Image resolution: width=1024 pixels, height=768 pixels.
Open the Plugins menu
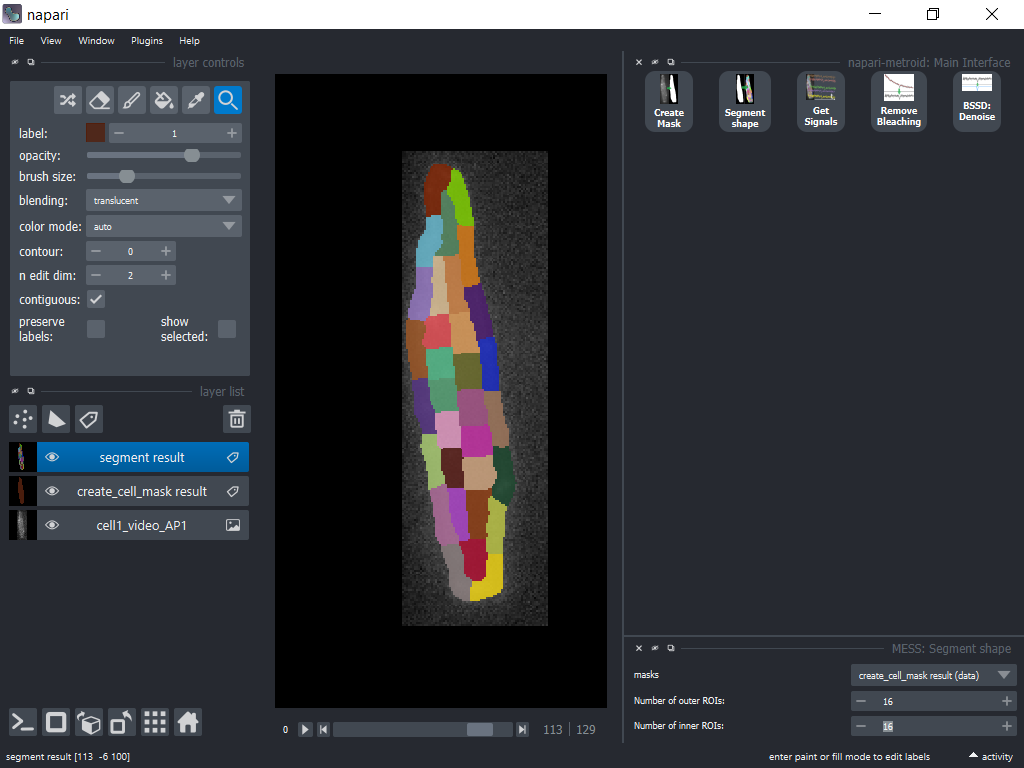147,40
